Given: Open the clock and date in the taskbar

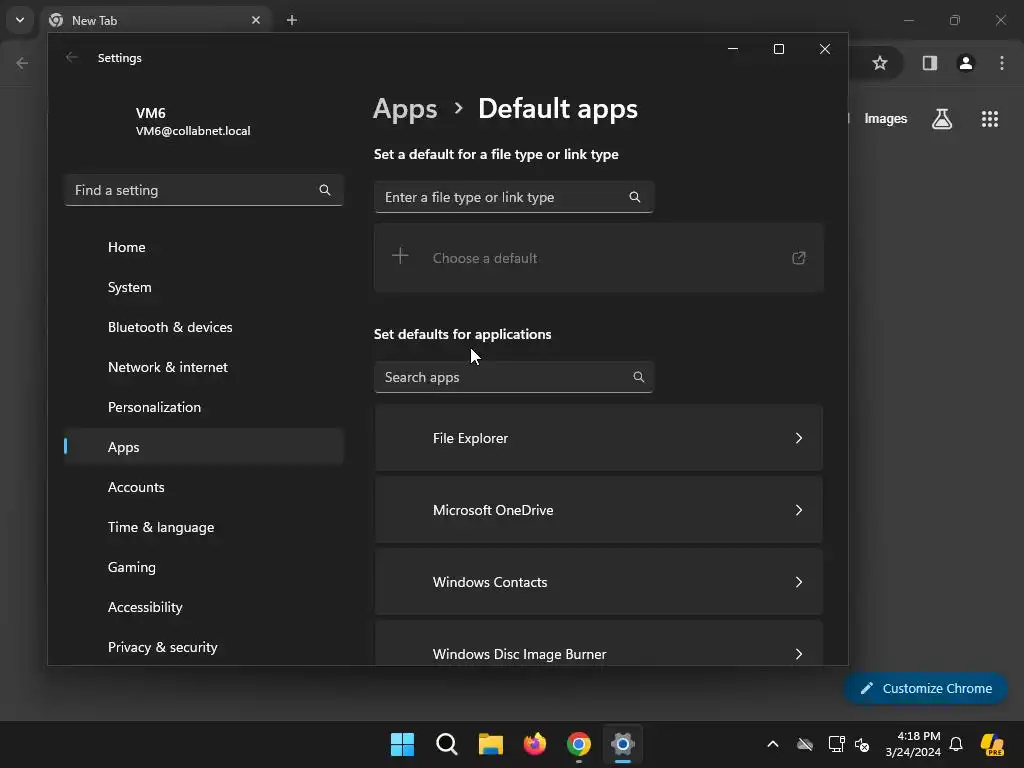Looking at the screenshot, I should pyautogui.click(x=913, y=744).
